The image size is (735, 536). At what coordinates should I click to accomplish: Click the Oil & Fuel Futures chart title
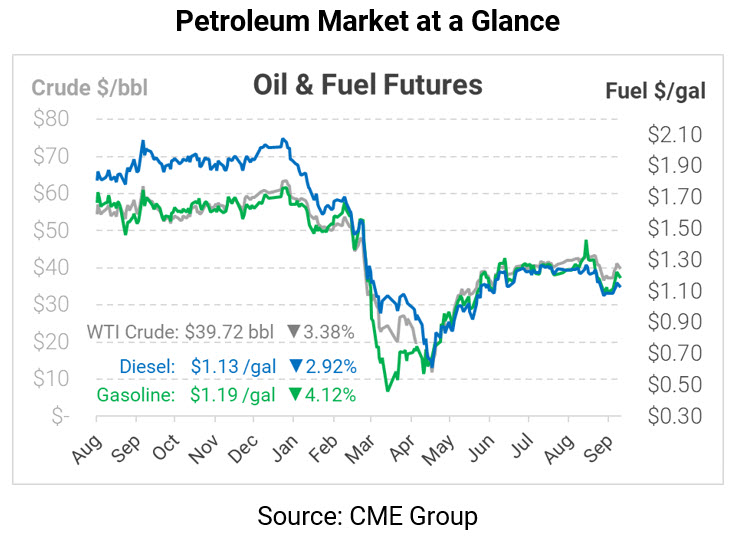[x=368, y=86]
